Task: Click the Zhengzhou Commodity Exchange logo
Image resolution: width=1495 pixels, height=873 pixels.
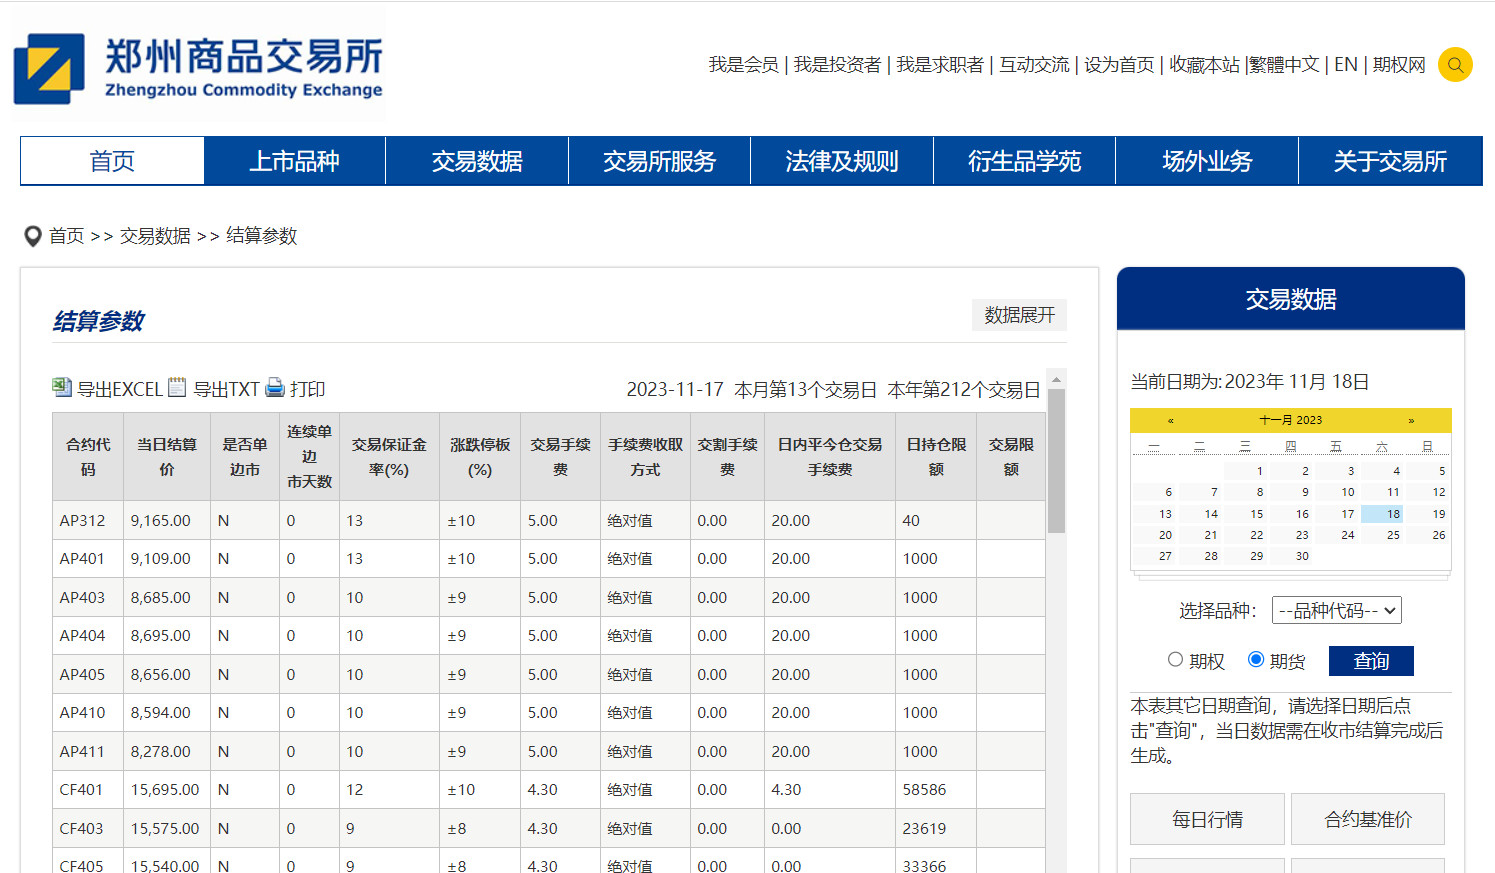Action: click(x=198, y=68)
